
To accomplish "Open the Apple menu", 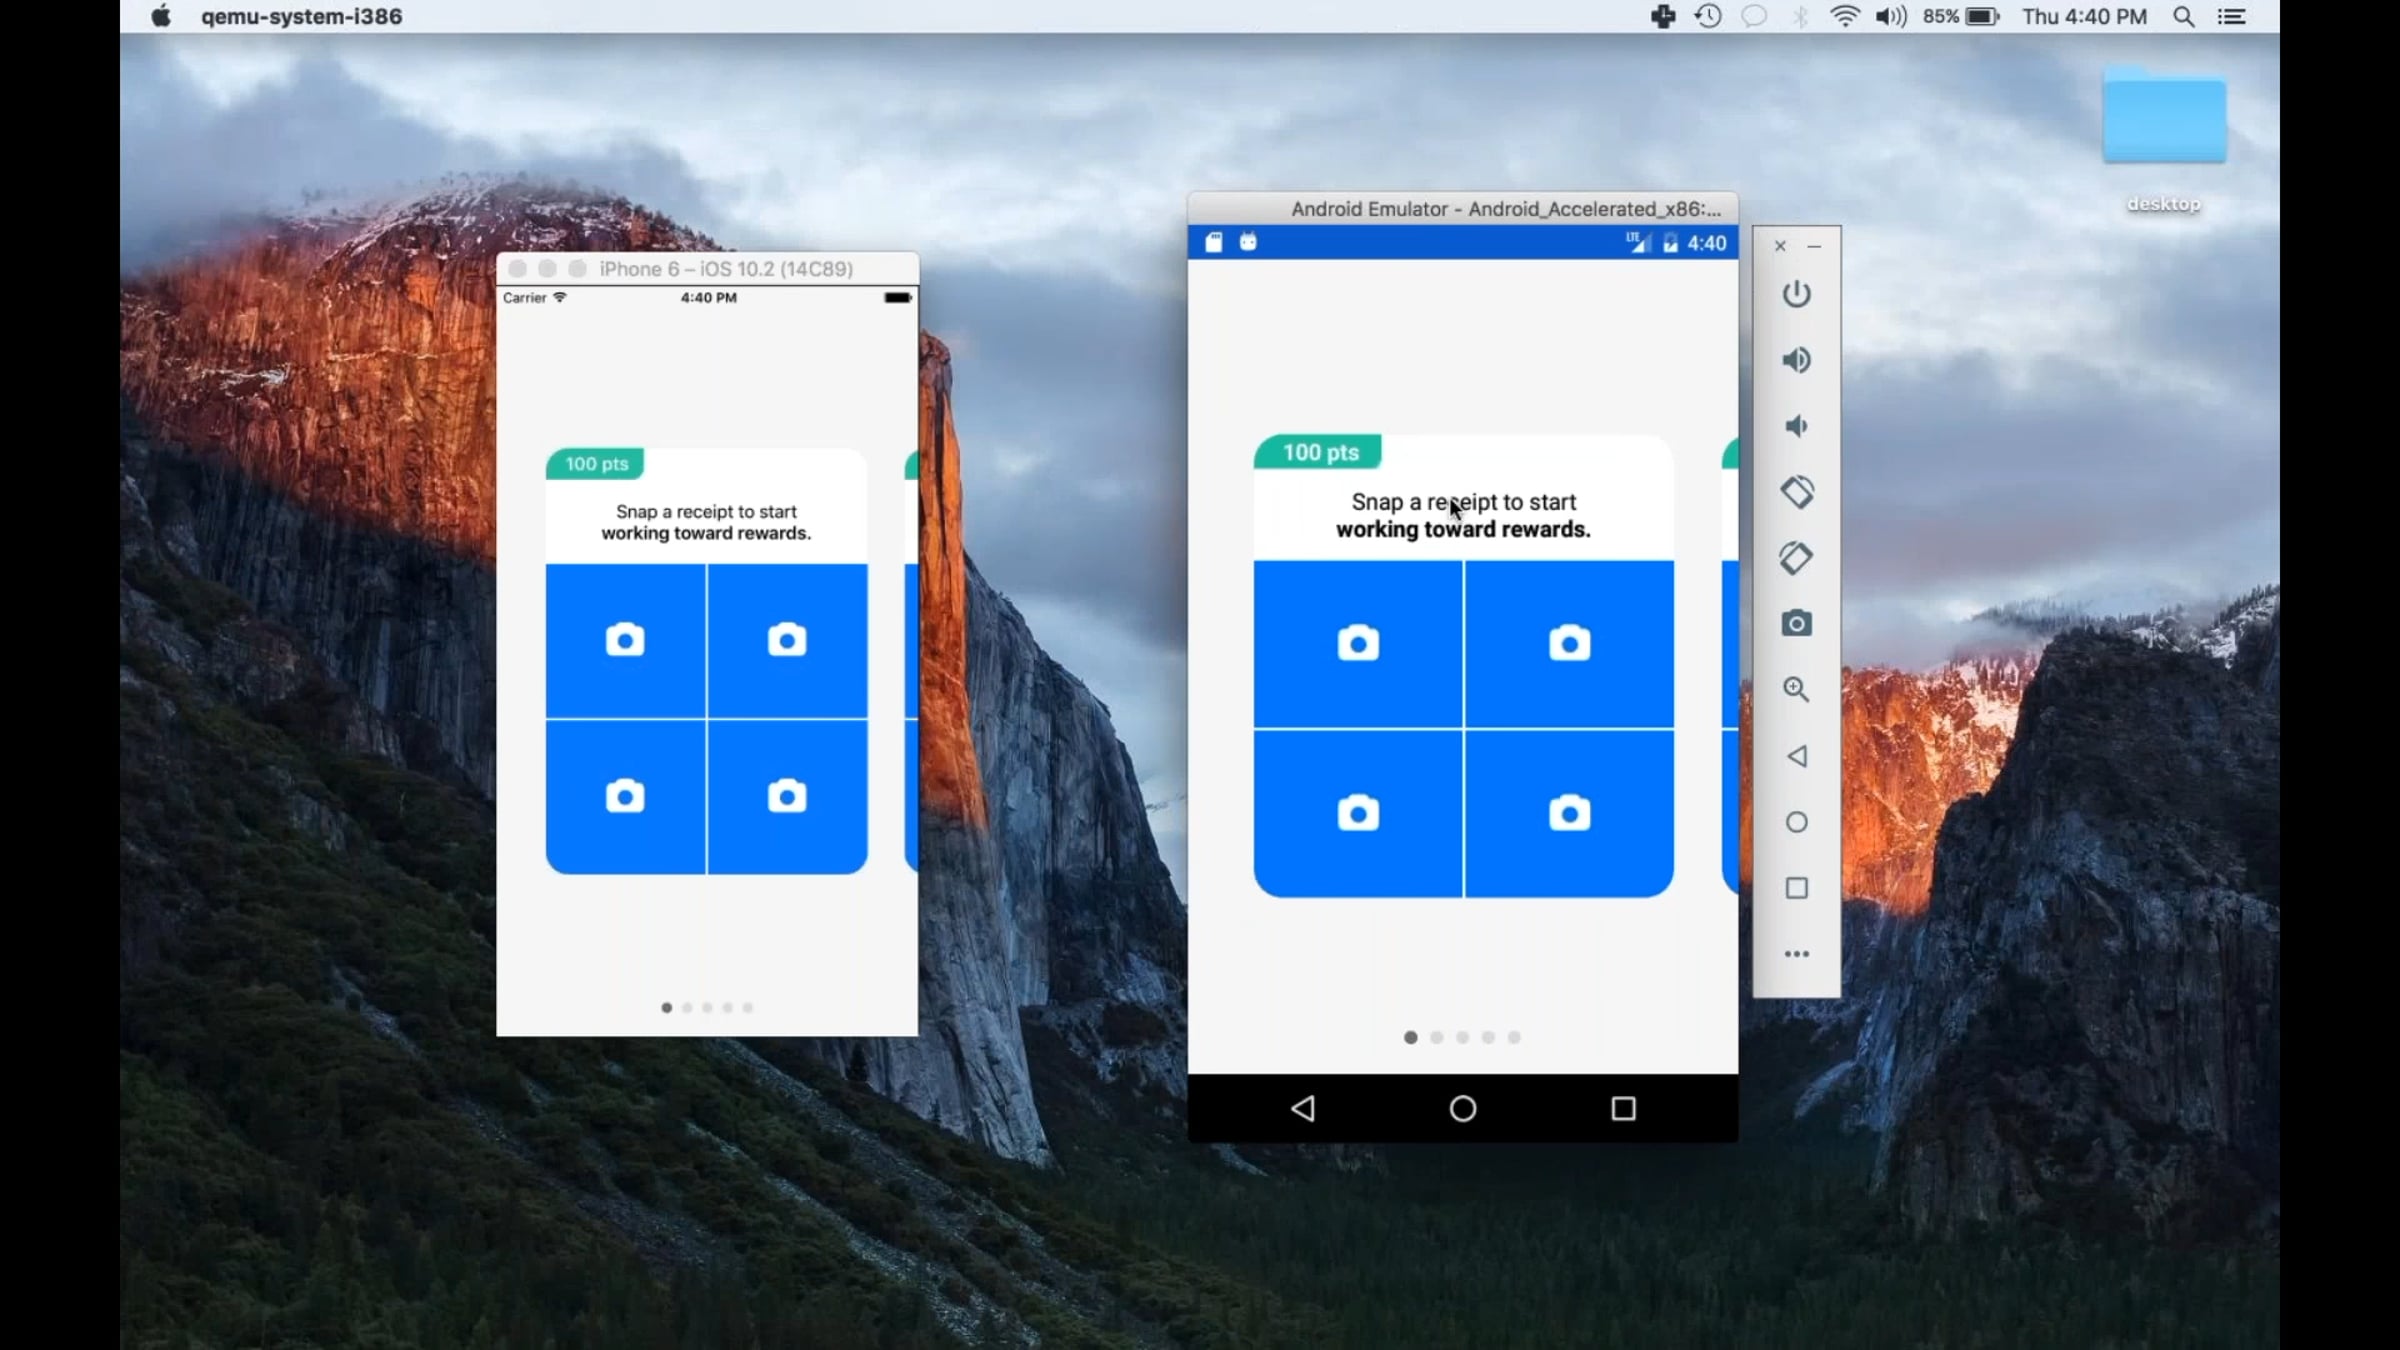I will [x=160, y=16].
